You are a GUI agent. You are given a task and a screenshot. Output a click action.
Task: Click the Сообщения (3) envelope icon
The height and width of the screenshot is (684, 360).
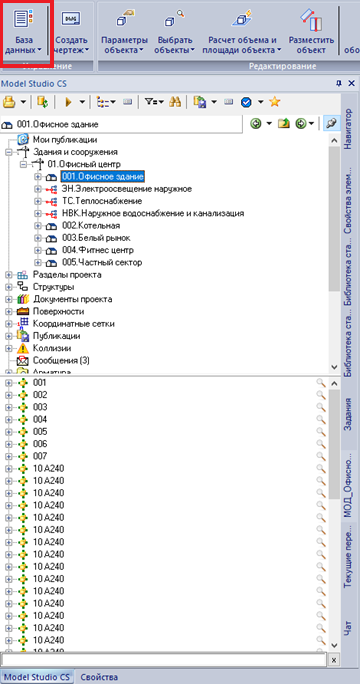pyautogui.click(x=22, y=361)
